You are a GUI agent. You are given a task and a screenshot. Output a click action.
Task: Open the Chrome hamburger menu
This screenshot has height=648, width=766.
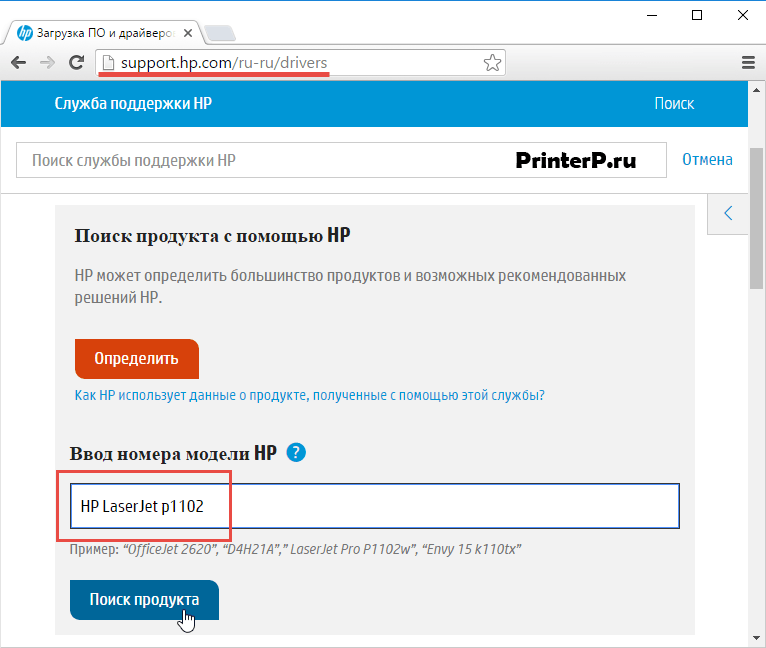[x=748, y=63]
